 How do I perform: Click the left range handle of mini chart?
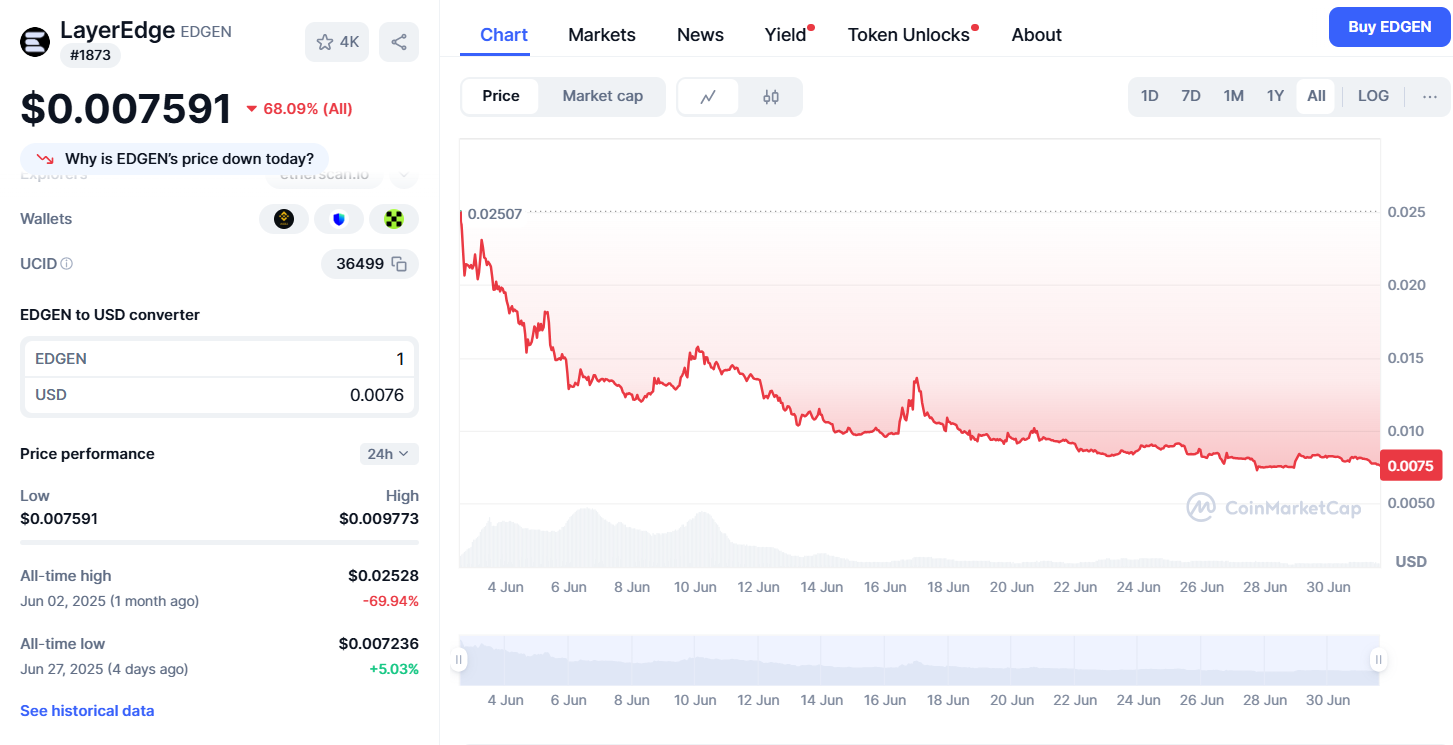[459, 659]
